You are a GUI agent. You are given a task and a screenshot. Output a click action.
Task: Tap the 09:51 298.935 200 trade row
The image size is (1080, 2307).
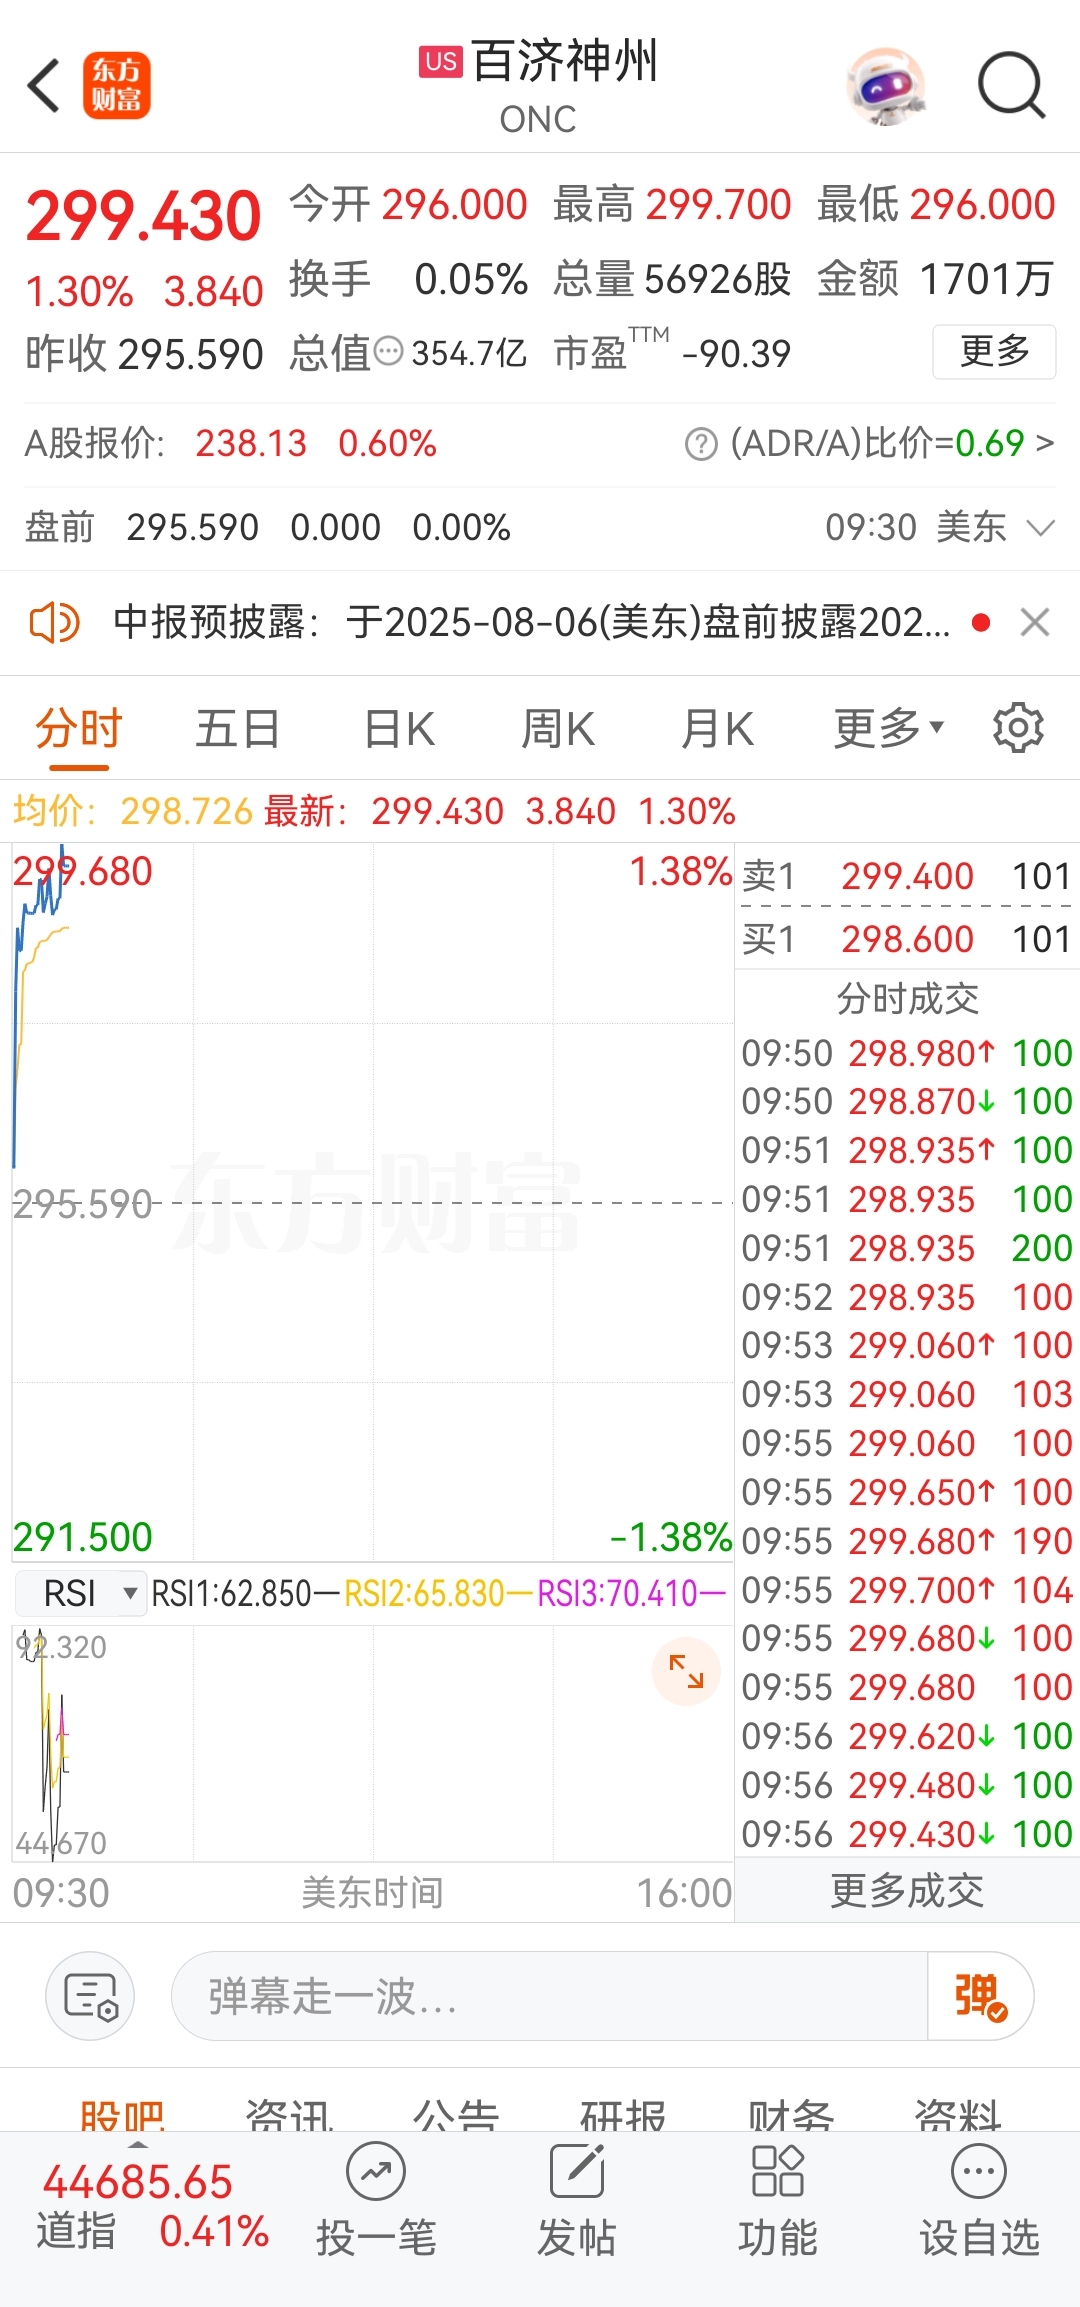[x=907, y=1248]
